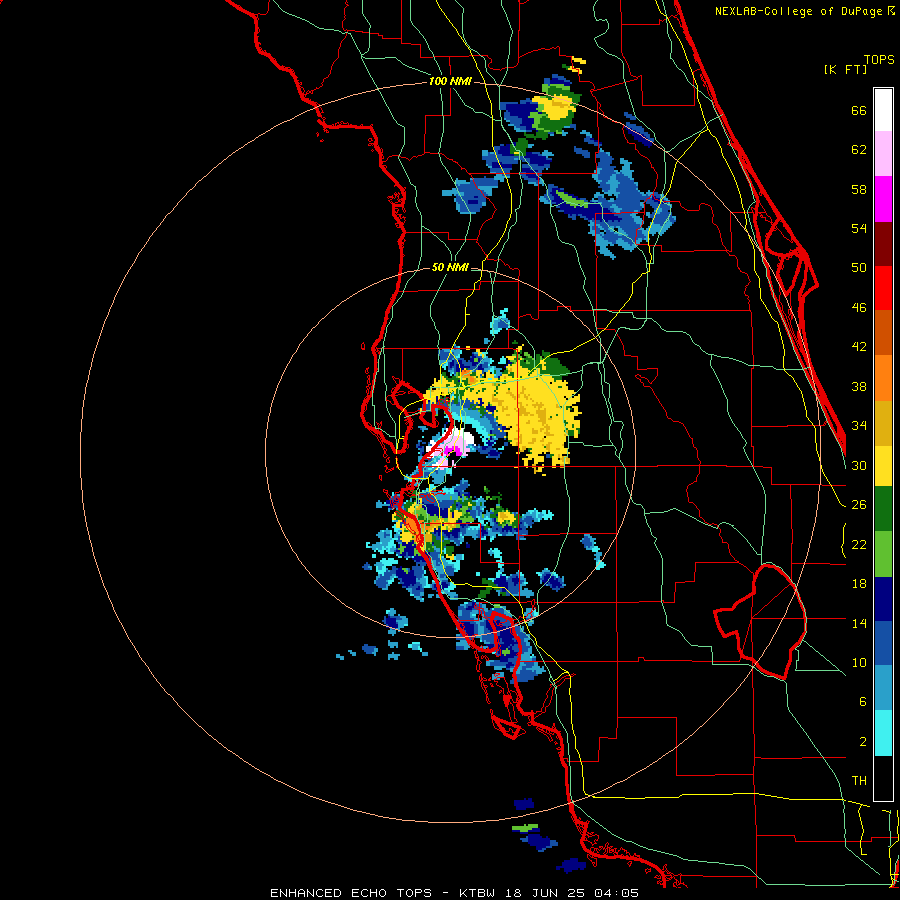Click the TH threshold legend label
The height and width of the screenshot is (900, 900).
859,781
